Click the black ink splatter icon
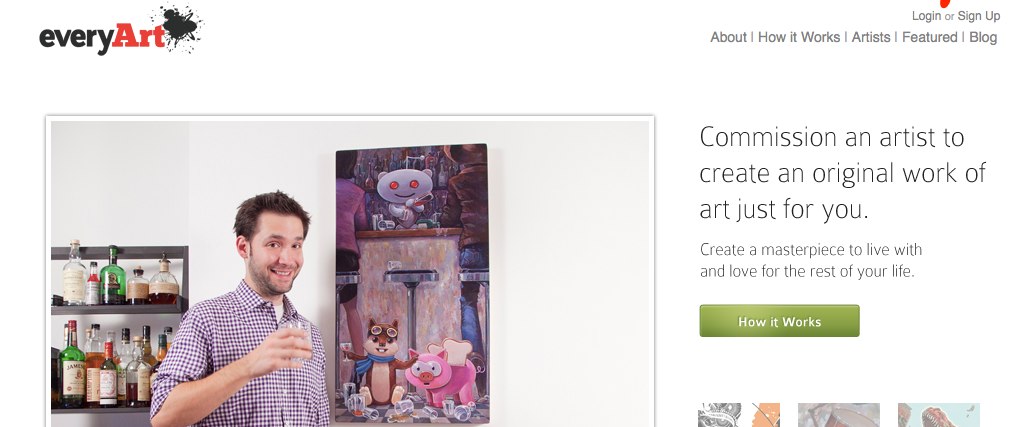Image resolution: width=1030 pixels, height=427 pixels. [x=181, y=26]
